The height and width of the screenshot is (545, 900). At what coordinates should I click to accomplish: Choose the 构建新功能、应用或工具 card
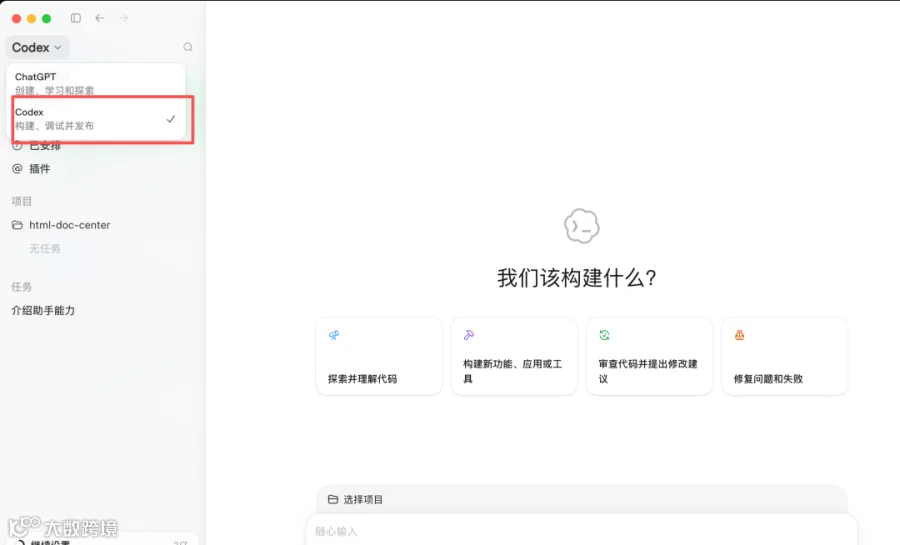click(x=514, y=356)
